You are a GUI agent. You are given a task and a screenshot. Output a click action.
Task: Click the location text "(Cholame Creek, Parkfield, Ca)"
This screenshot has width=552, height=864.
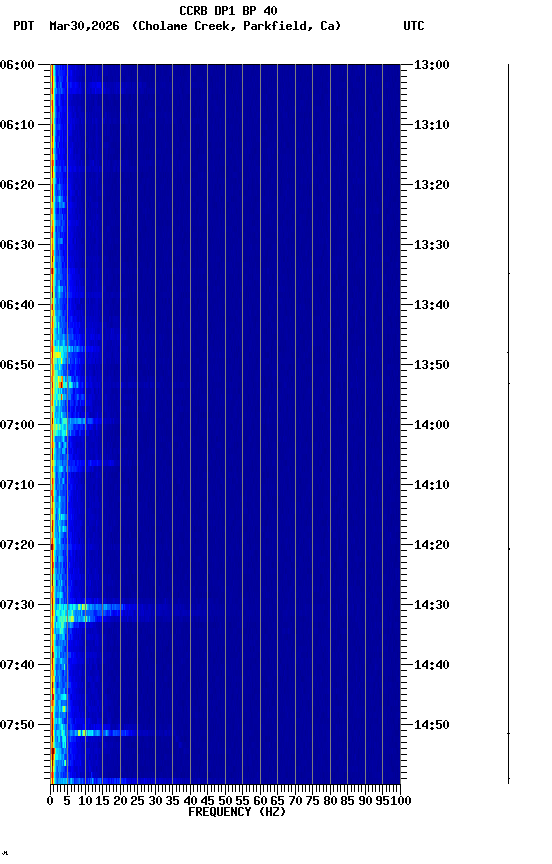pos(236,26)
